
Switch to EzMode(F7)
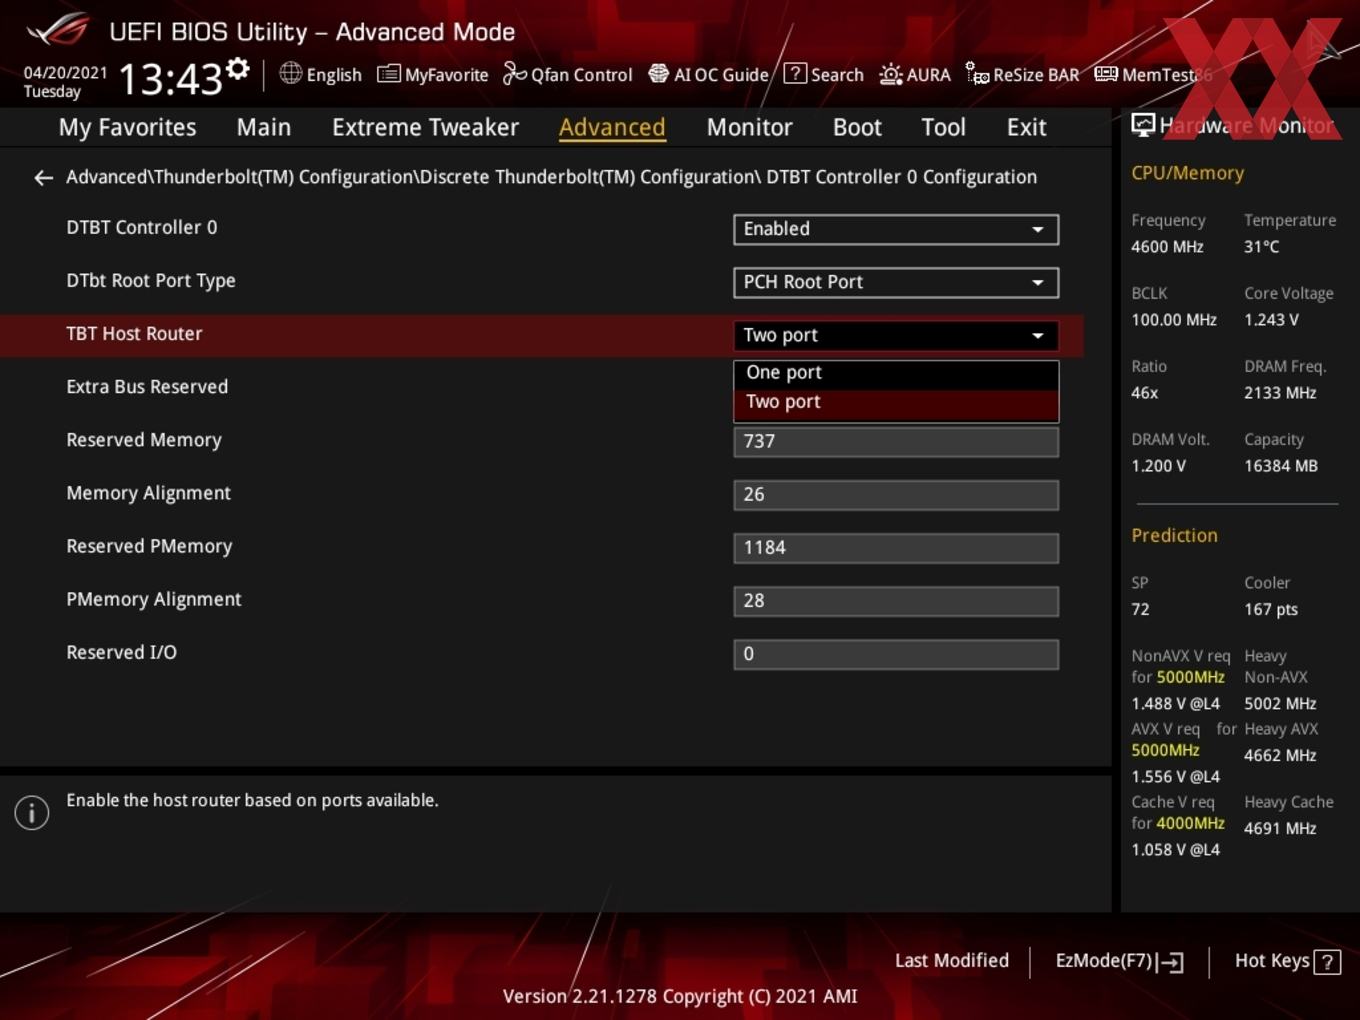tap(1104, 961)
